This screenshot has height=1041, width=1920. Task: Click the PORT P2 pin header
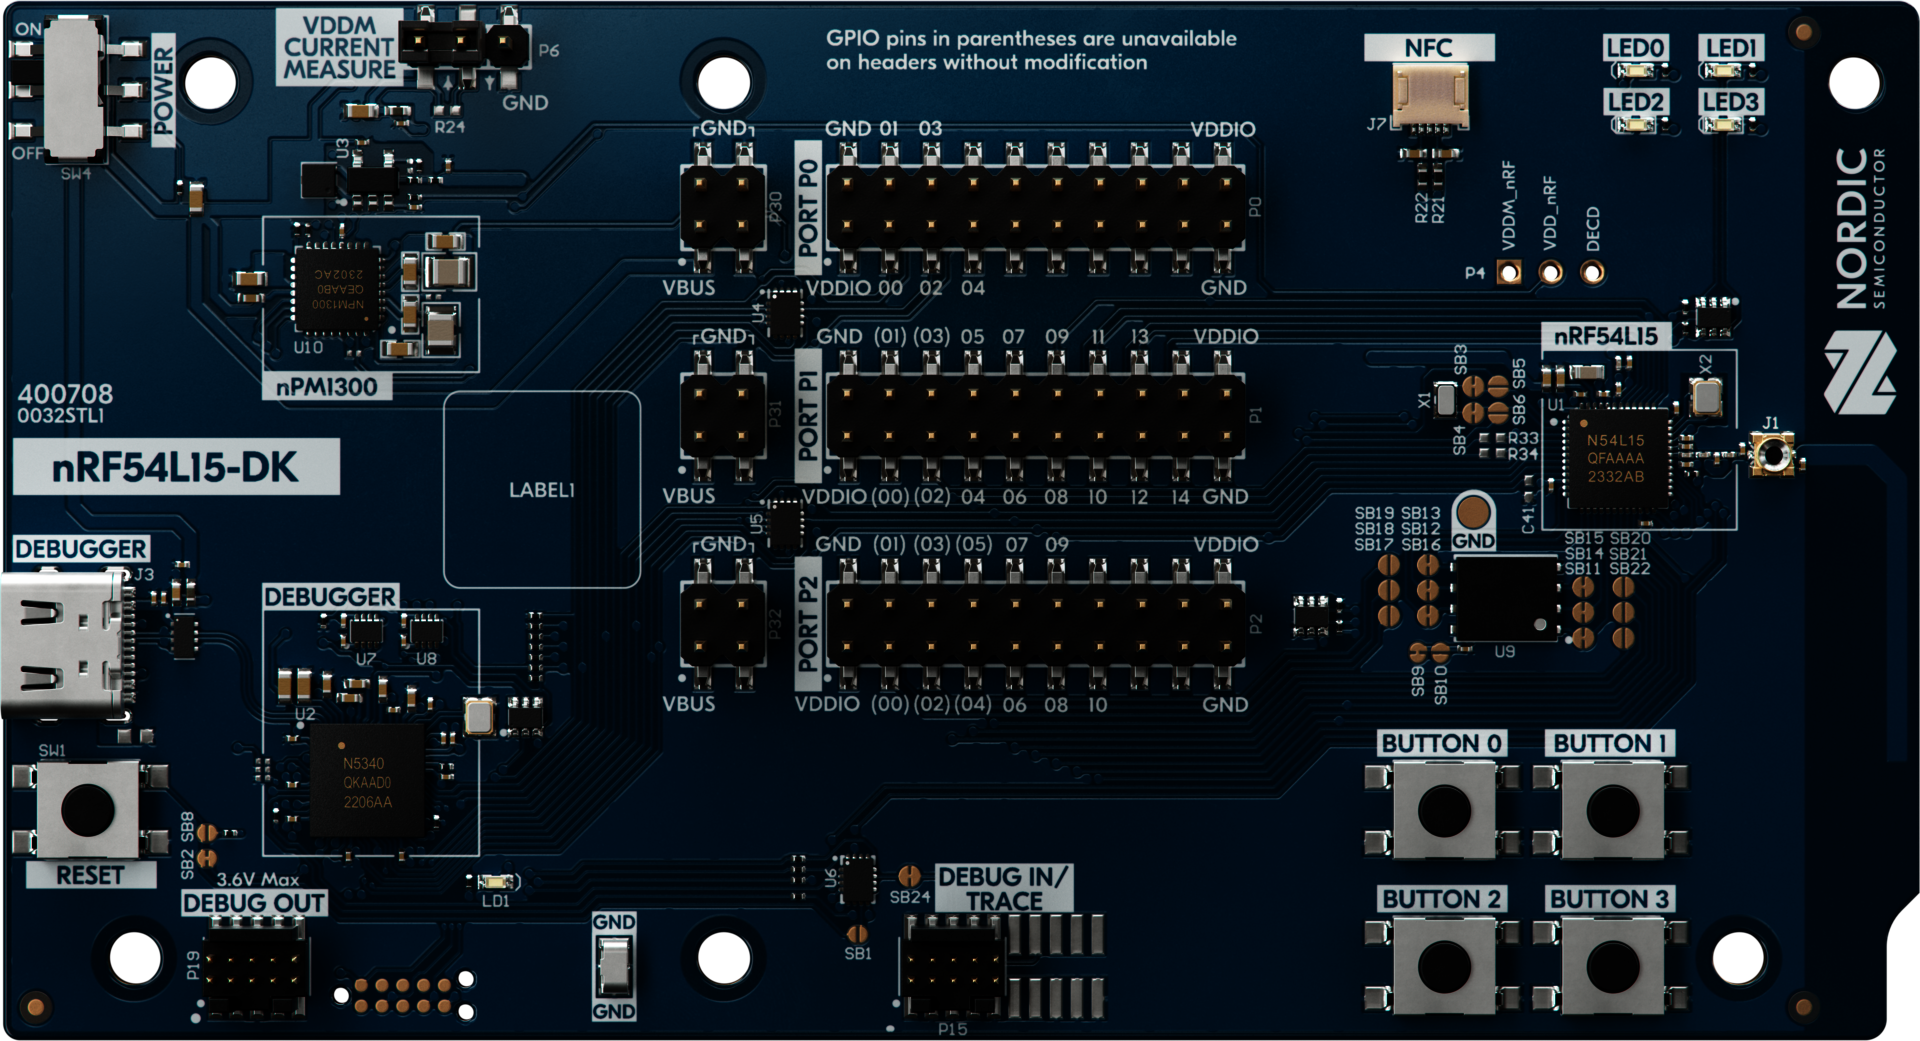point(1036,624)
